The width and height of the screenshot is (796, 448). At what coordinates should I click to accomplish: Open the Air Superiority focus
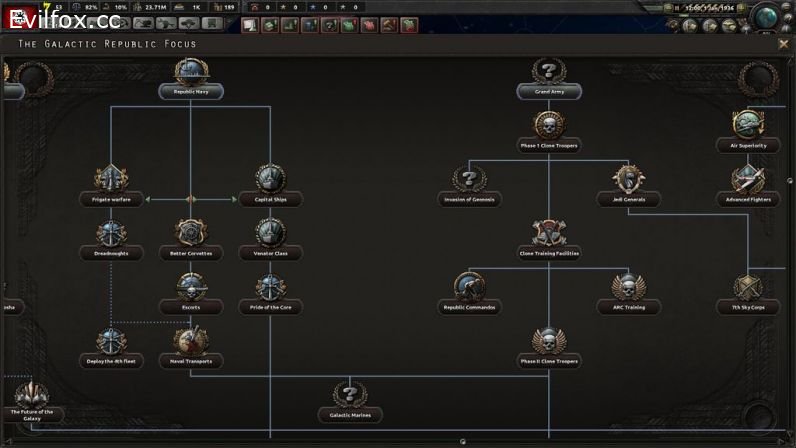pos(748,126)
